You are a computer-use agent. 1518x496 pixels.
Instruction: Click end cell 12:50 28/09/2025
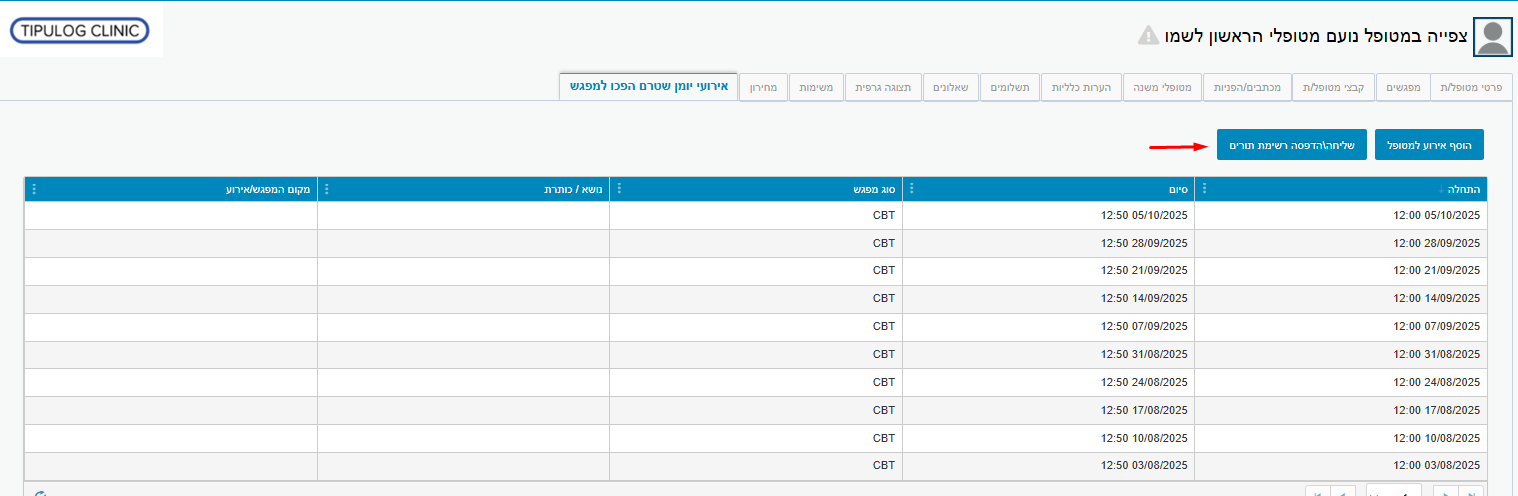[x=1048, y=243]
